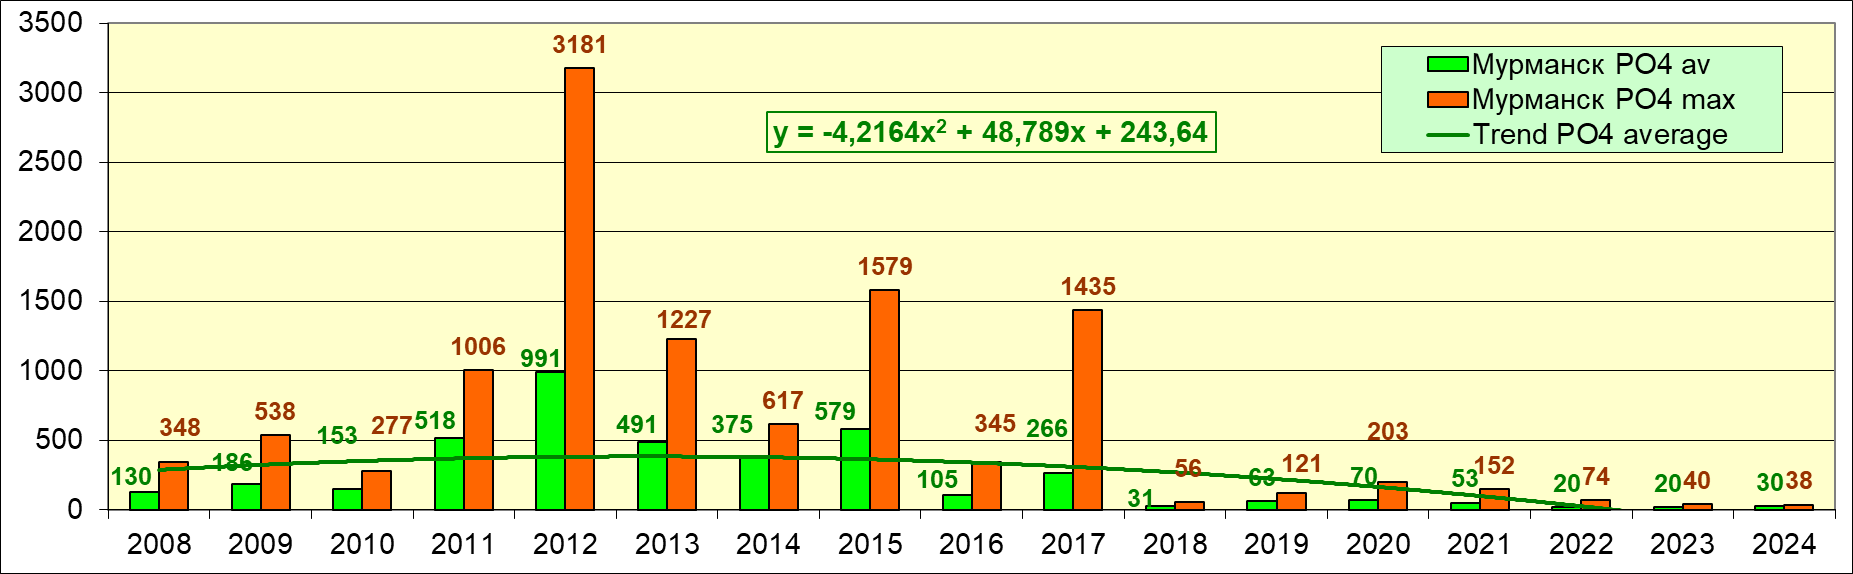Click the green legend swatch for Мурманск PO4 av
This screenshot has width=1853, height=574.
coord(1447,65)
